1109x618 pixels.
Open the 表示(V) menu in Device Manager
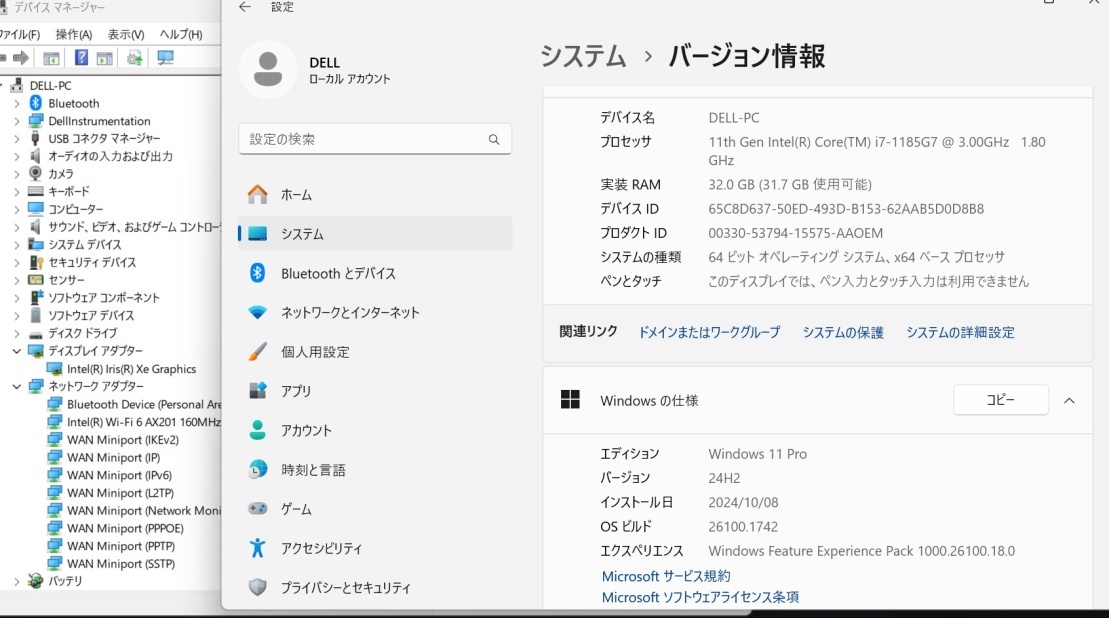click(126, 35)
